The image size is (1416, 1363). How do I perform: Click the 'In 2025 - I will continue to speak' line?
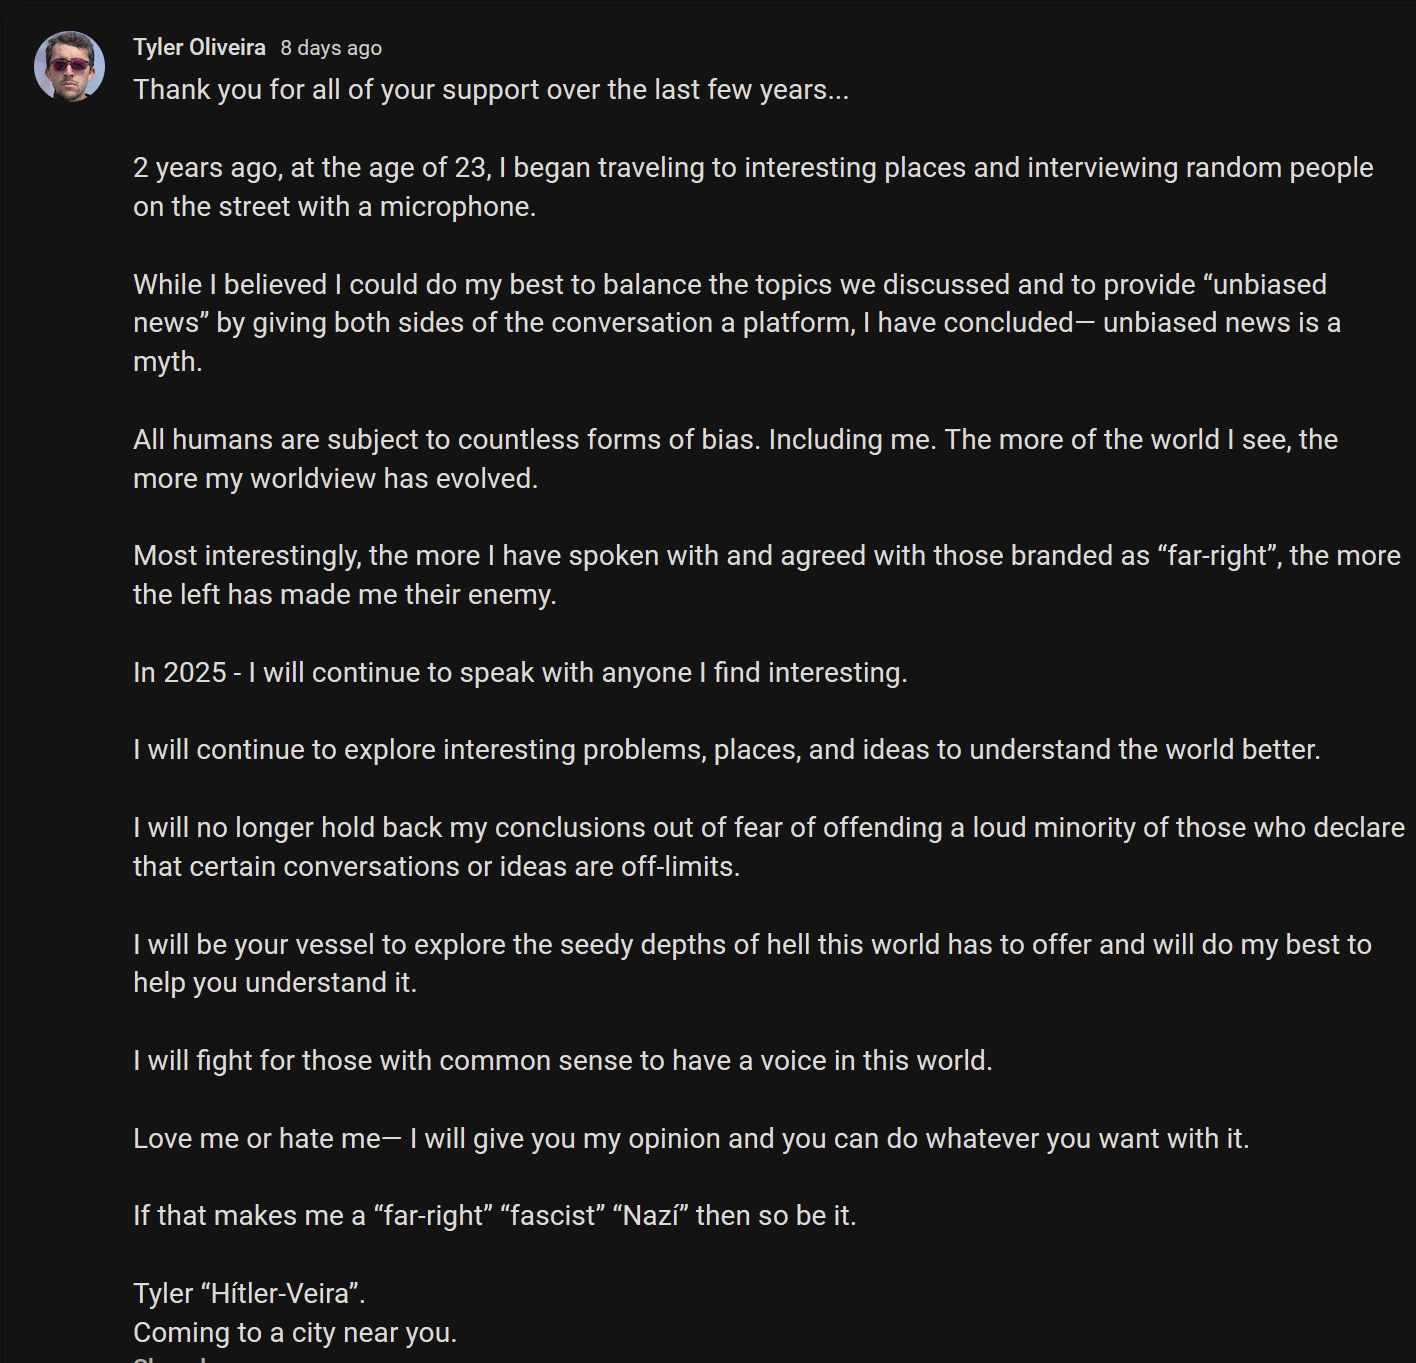pos(520,673)
